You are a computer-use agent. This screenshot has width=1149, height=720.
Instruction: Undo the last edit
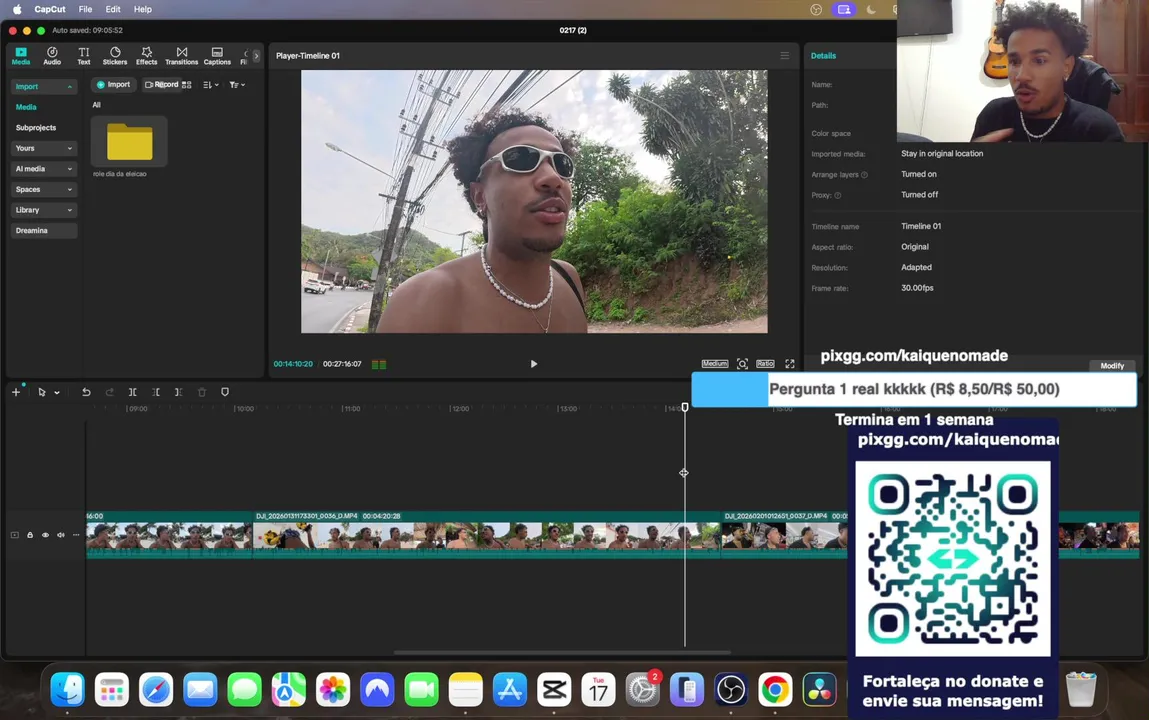click(86, 392)
